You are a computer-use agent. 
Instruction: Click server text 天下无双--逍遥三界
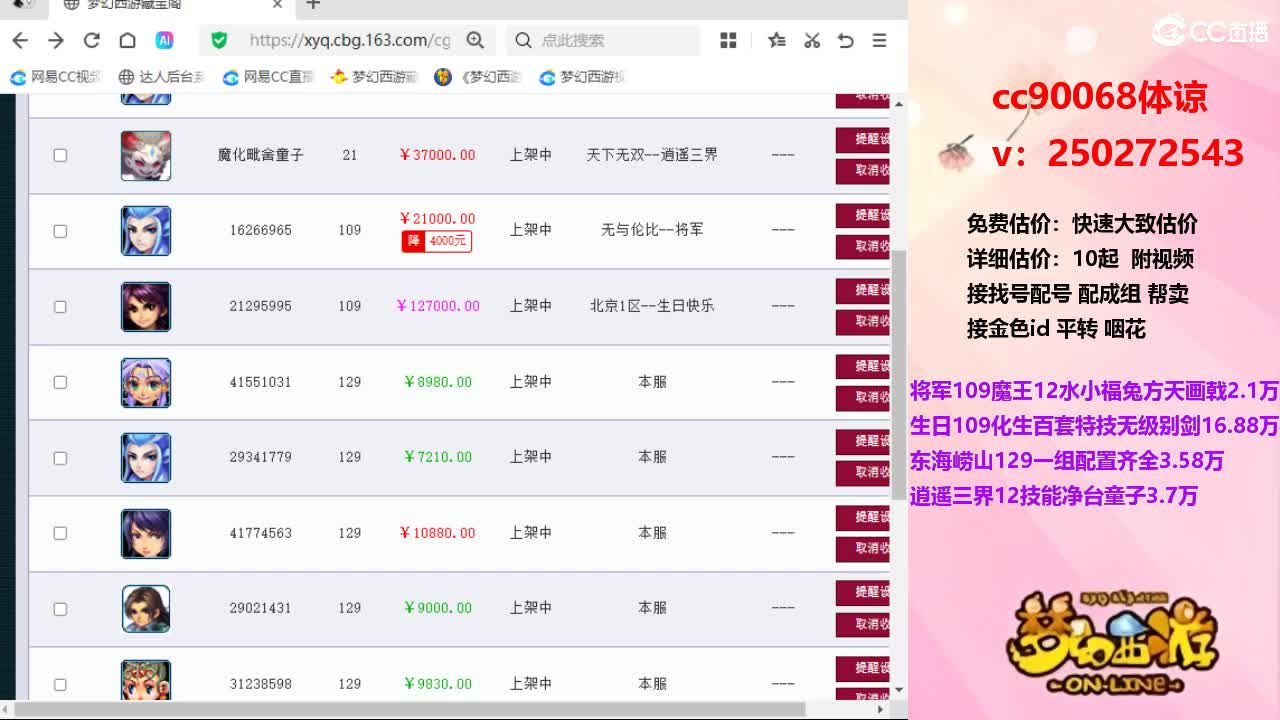click(x=652, y=155)
